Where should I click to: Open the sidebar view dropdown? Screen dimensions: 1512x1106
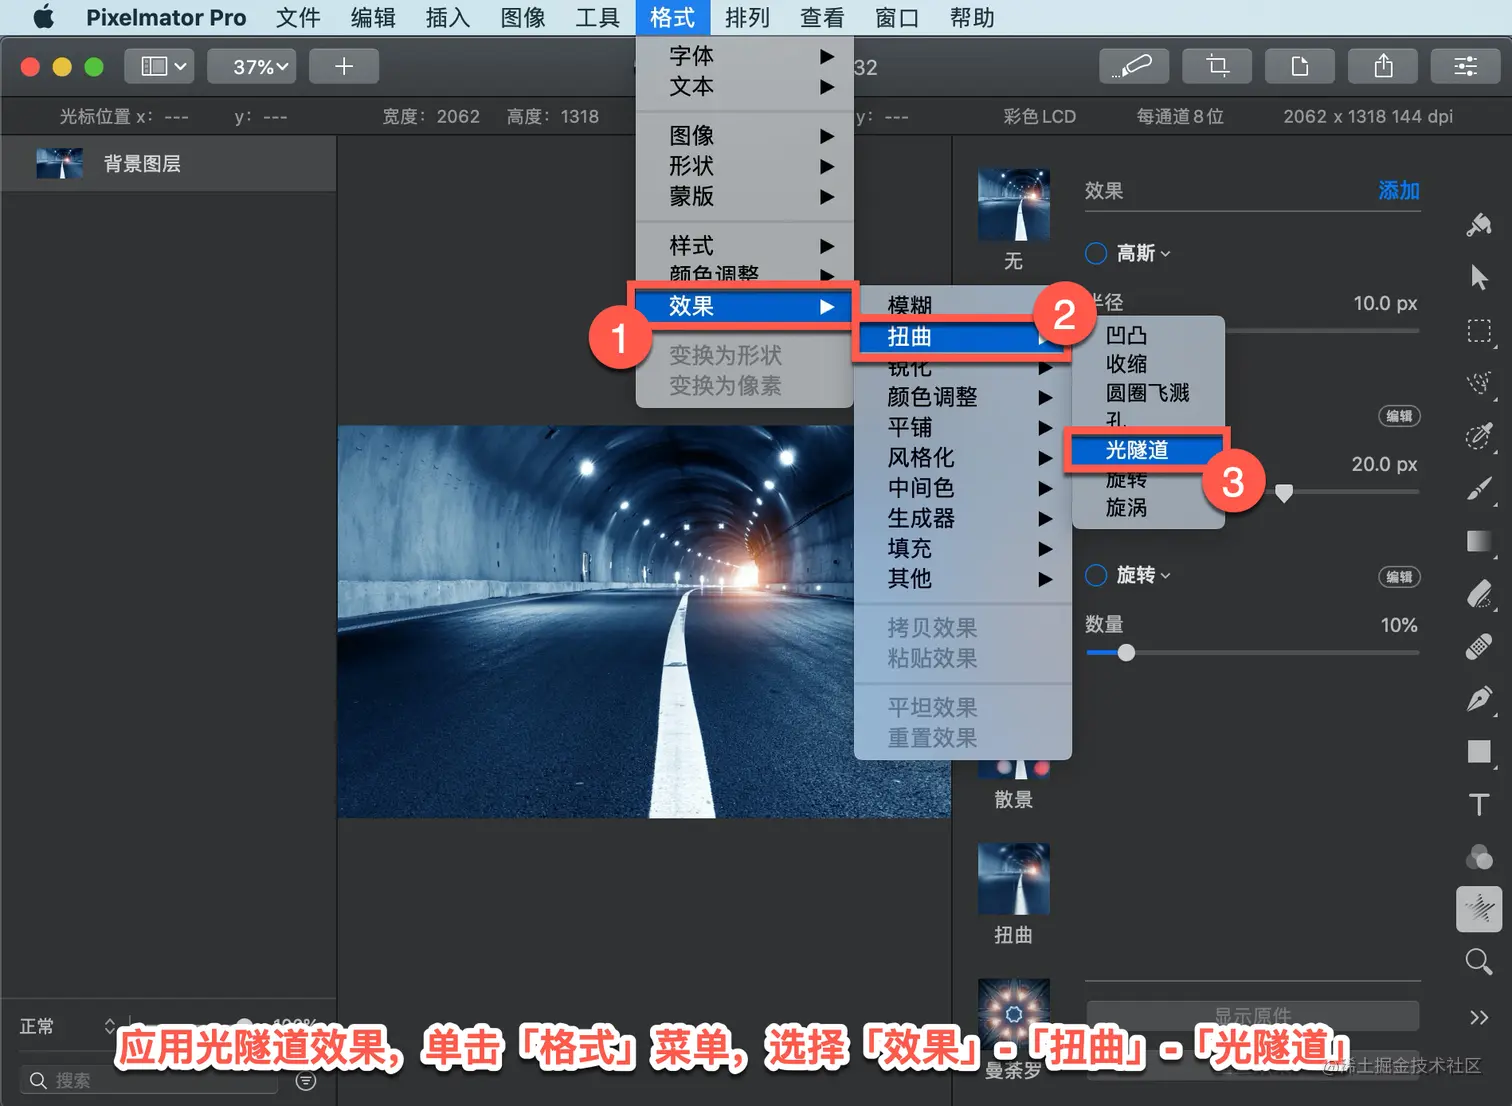[x=160, y=66]
